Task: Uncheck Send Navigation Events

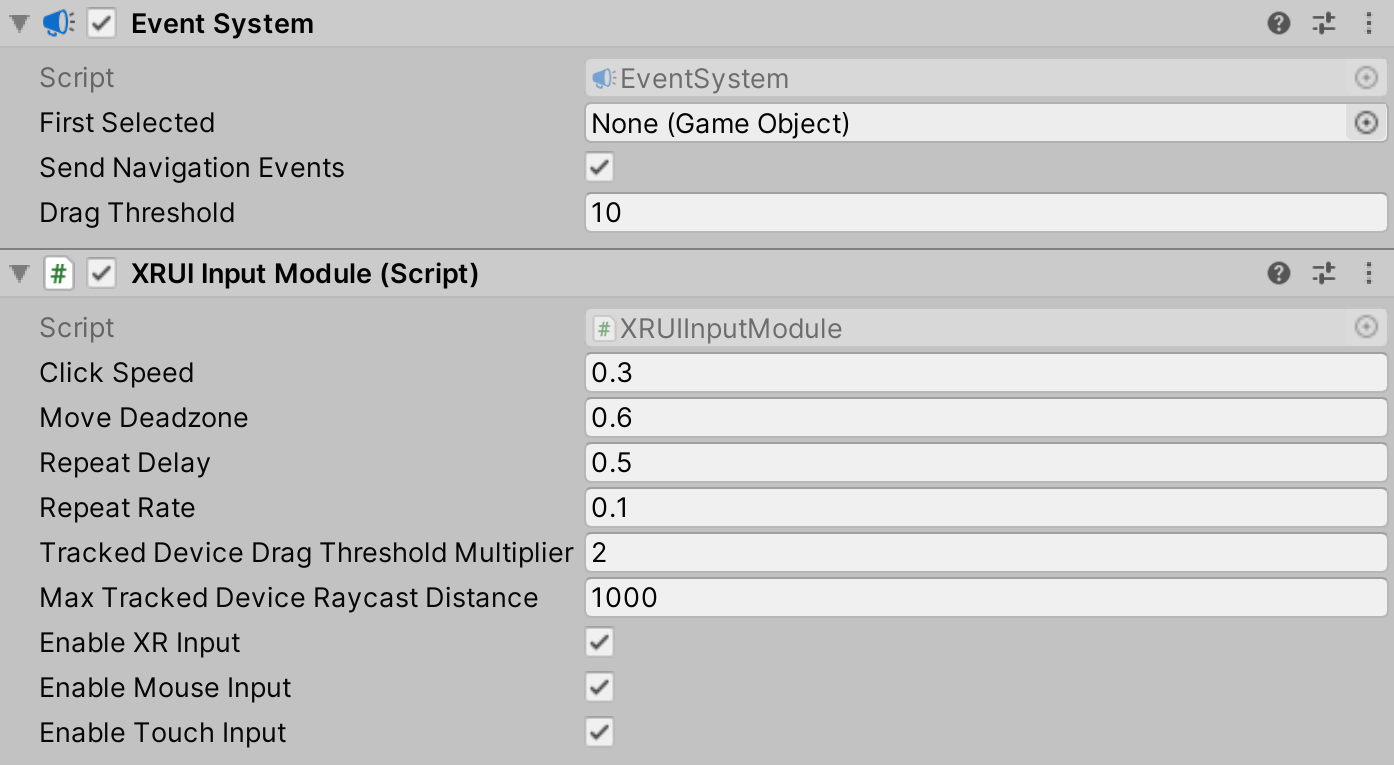Action: (598, 167)
